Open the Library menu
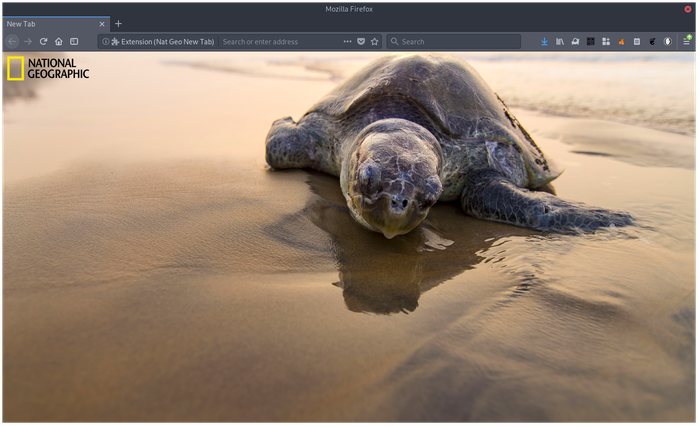This screenshot has height=427, width=700. tap(559, 42)
